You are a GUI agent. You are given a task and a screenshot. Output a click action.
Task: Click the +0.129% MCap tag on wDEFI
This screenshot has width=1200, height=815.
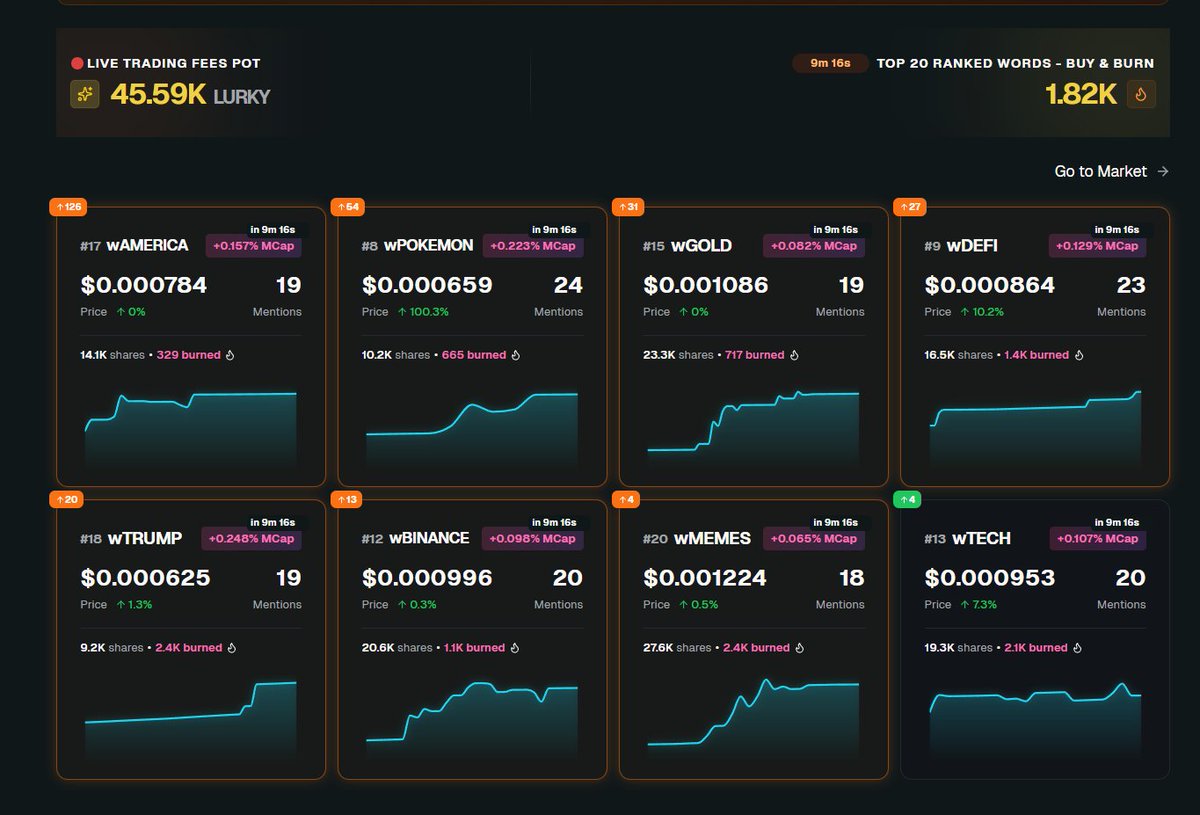[1096, 246]
